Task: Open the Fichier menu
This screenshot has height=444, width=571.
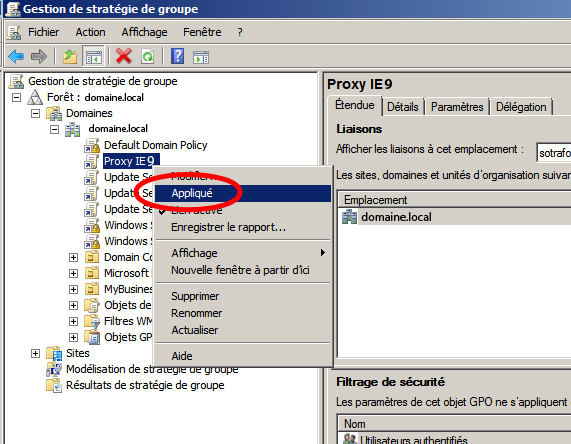Action: (43, 32)
